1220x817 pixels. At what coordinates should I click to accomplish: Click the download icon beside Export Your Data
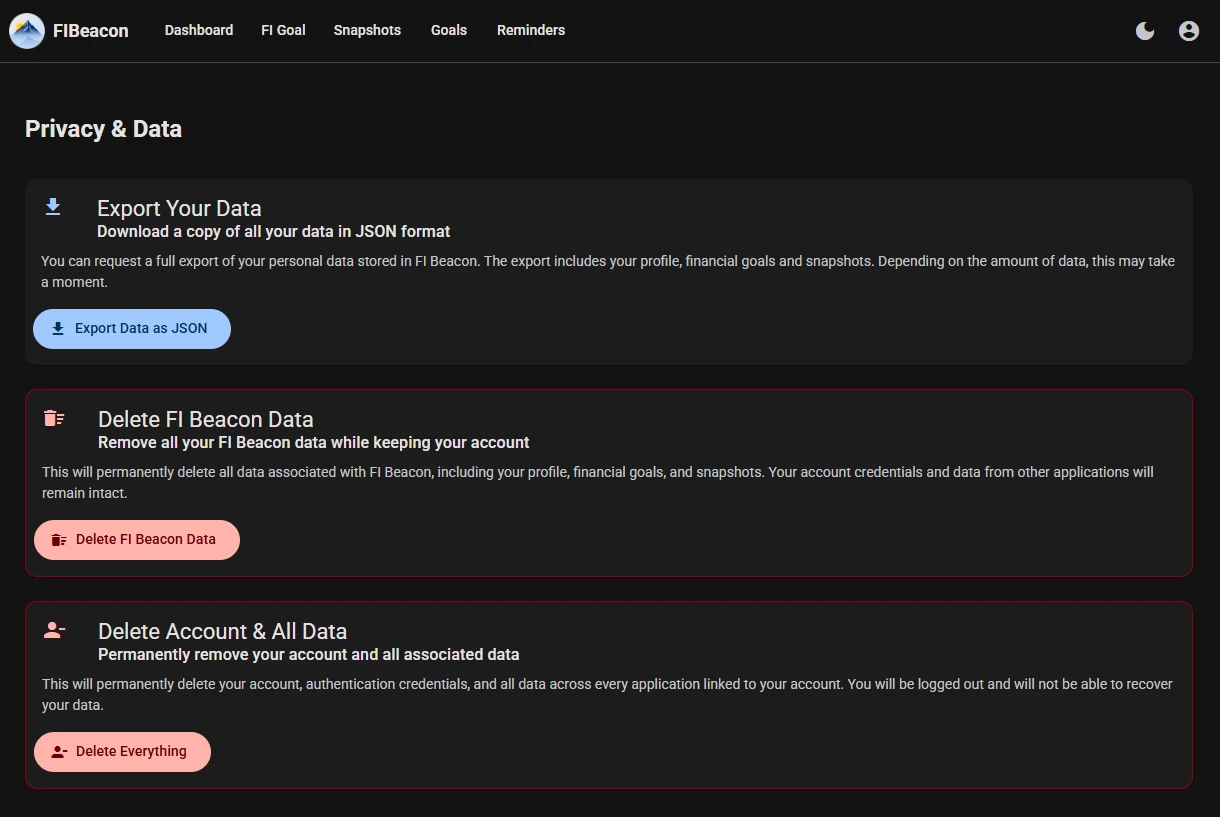point(52,206)
